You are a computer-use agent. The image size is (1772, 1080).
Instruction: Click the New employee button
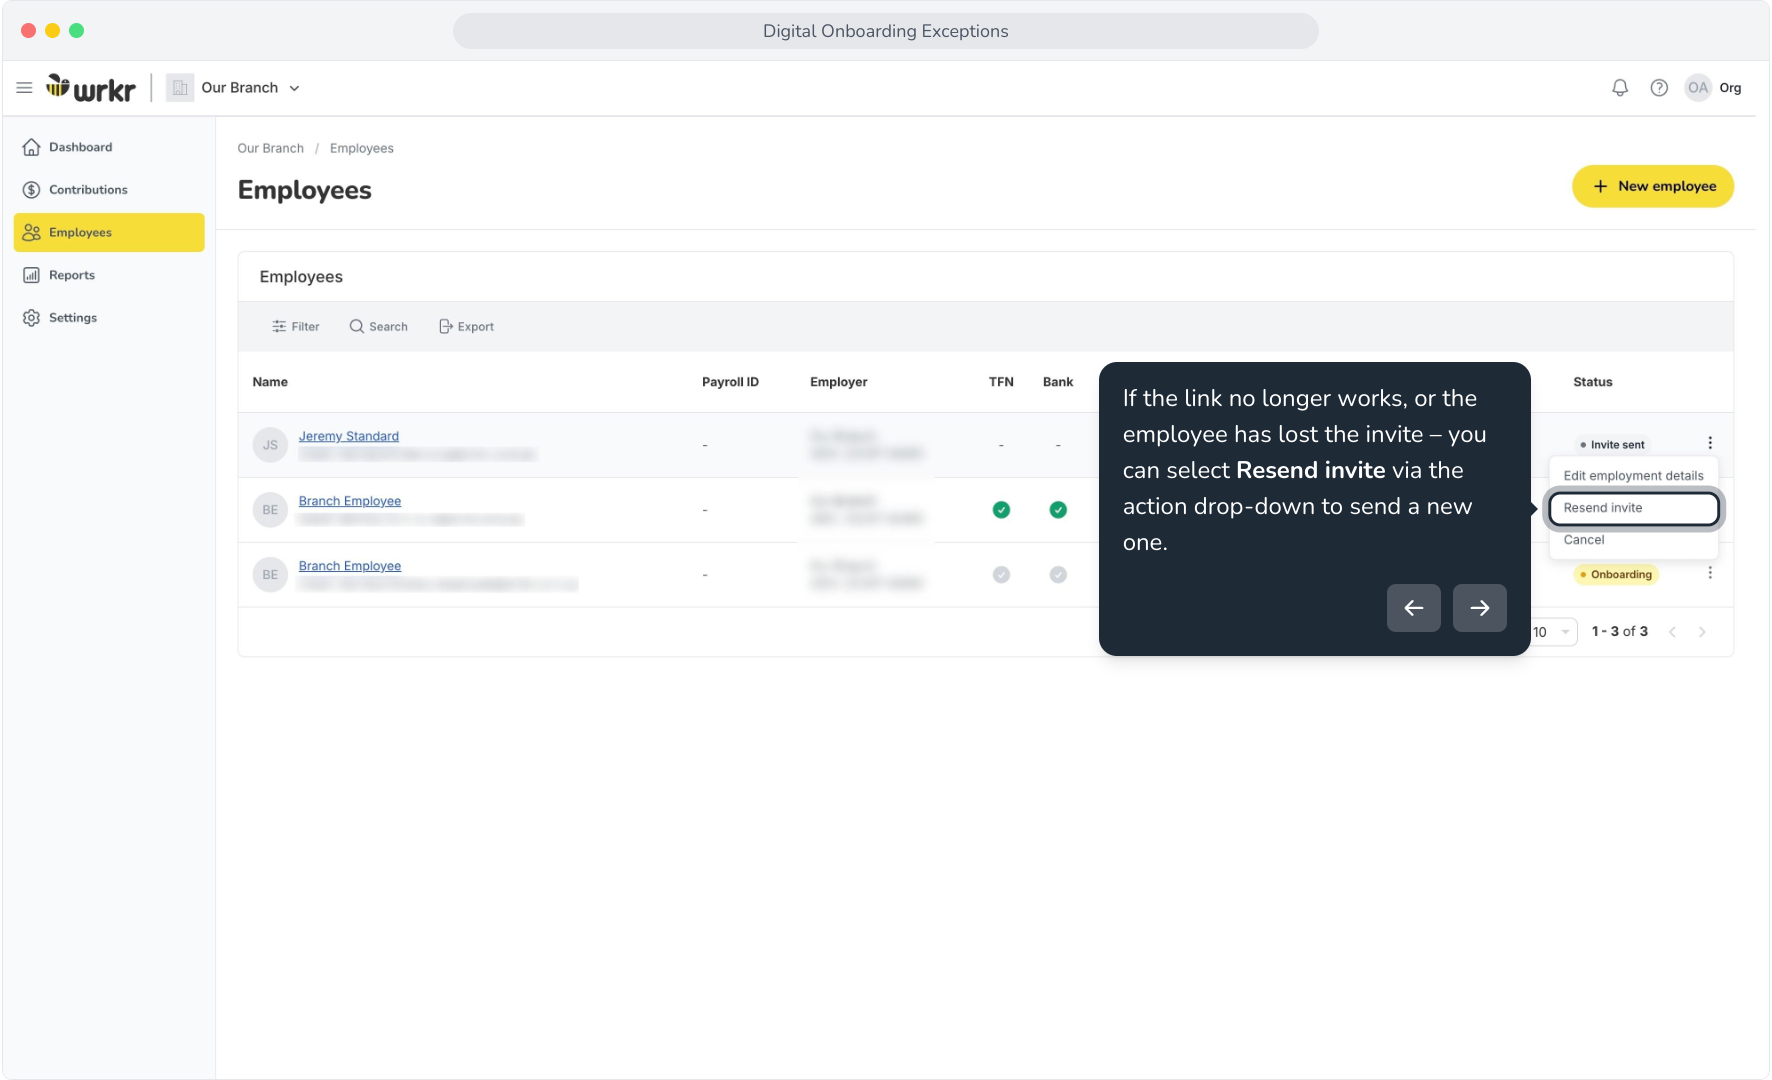(1653, 186)
